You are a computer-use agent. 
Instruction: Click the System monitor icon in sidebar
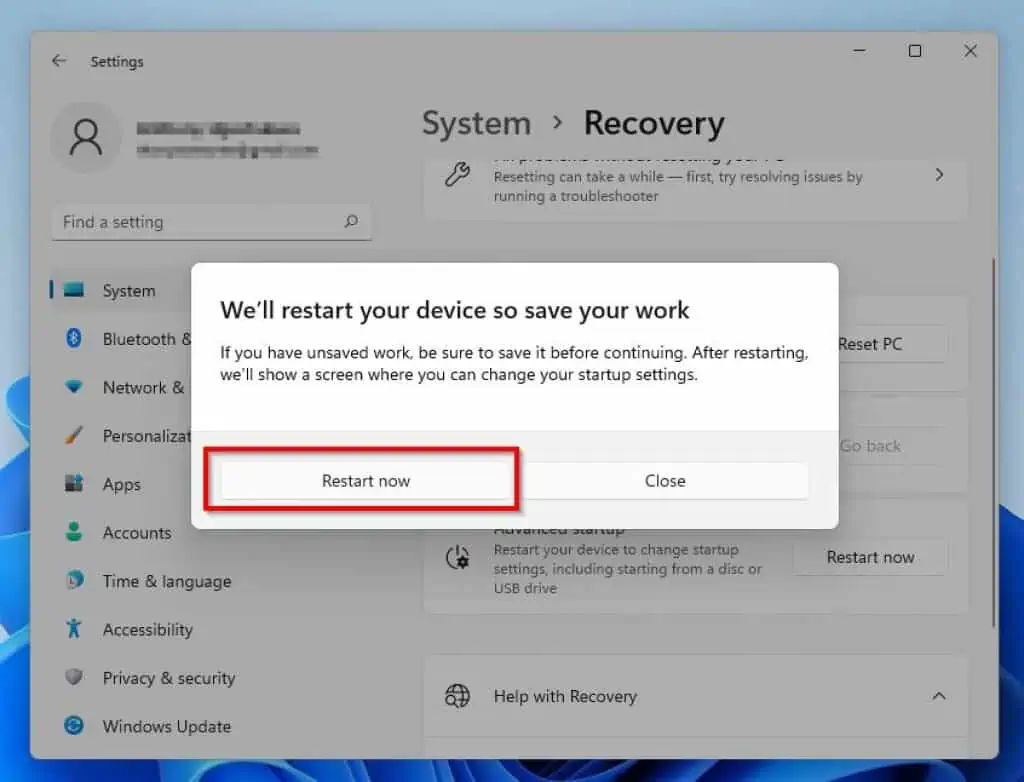[x=74, y=291]
